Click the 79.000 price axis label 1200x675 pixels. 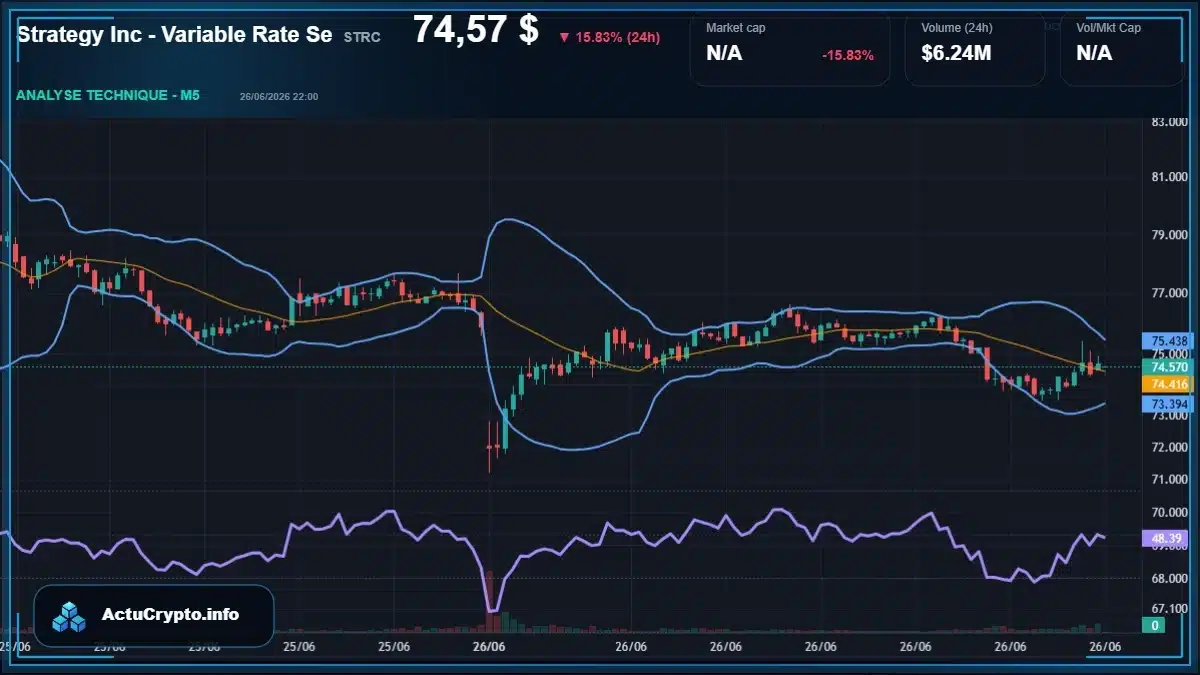pyautogui.click(x=1169, y=236)
